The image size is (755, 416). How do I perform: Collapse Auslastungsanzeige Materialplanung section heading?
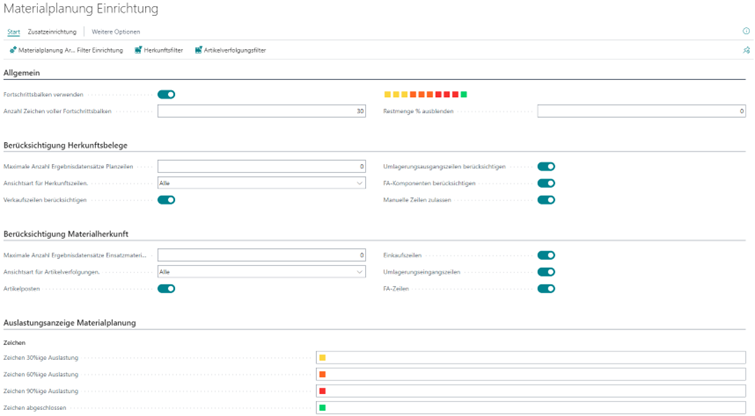pyautogui.click(x=70, y=323)
